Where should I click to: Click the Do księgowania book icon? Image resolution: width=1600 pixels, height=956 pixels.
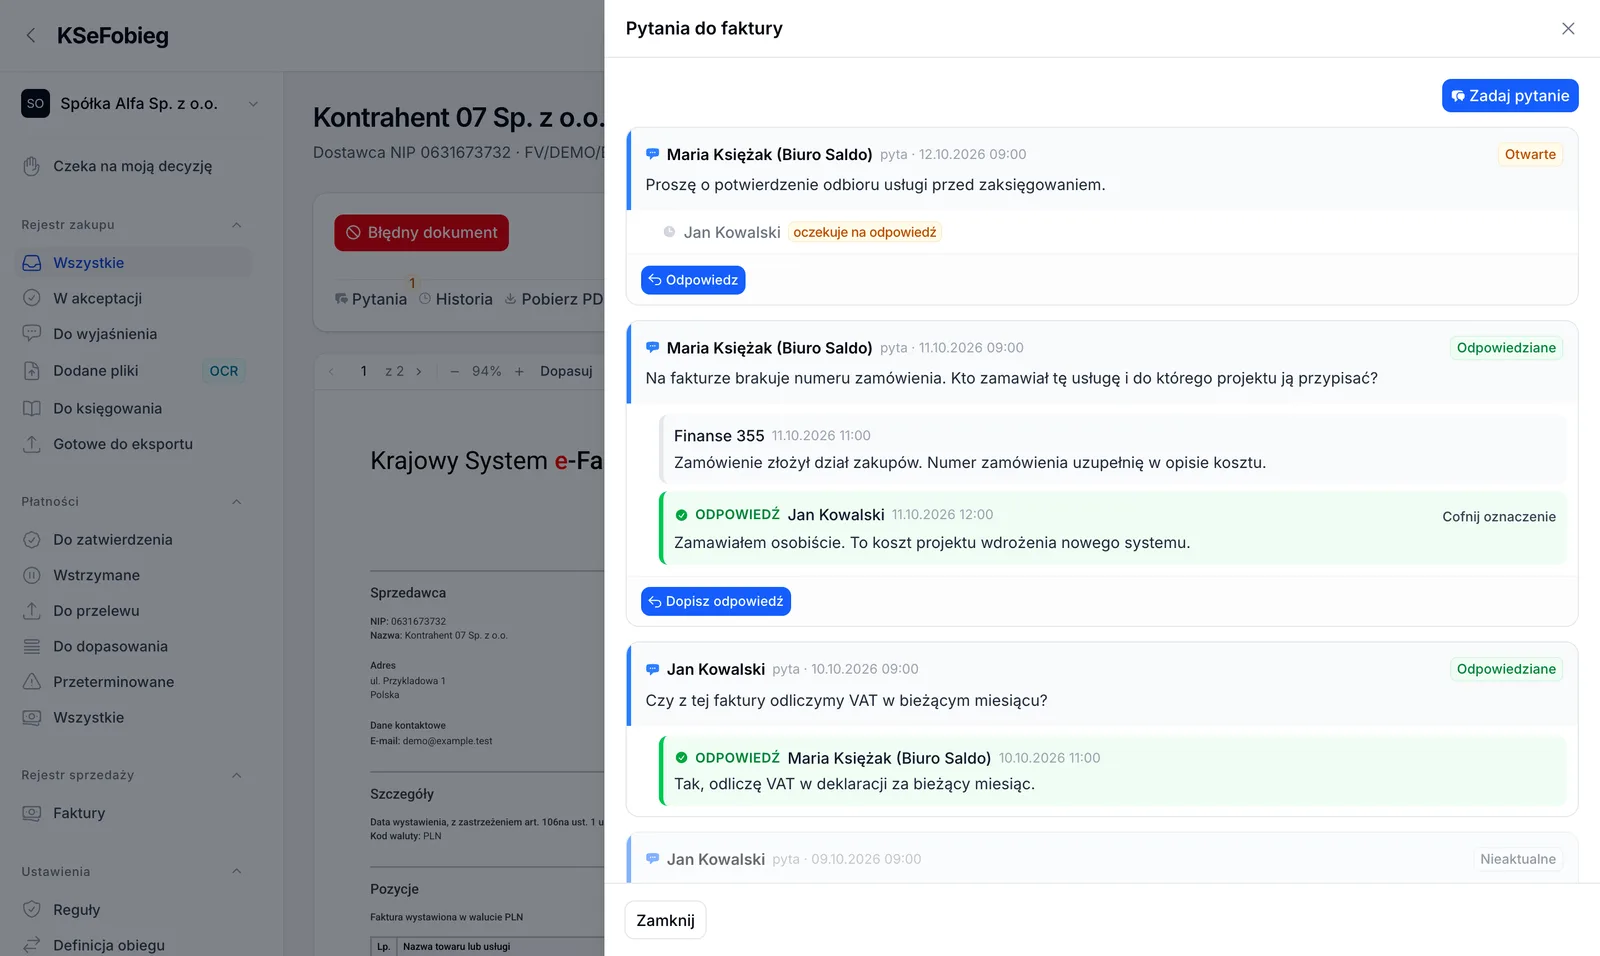click(x=32, y=408)
